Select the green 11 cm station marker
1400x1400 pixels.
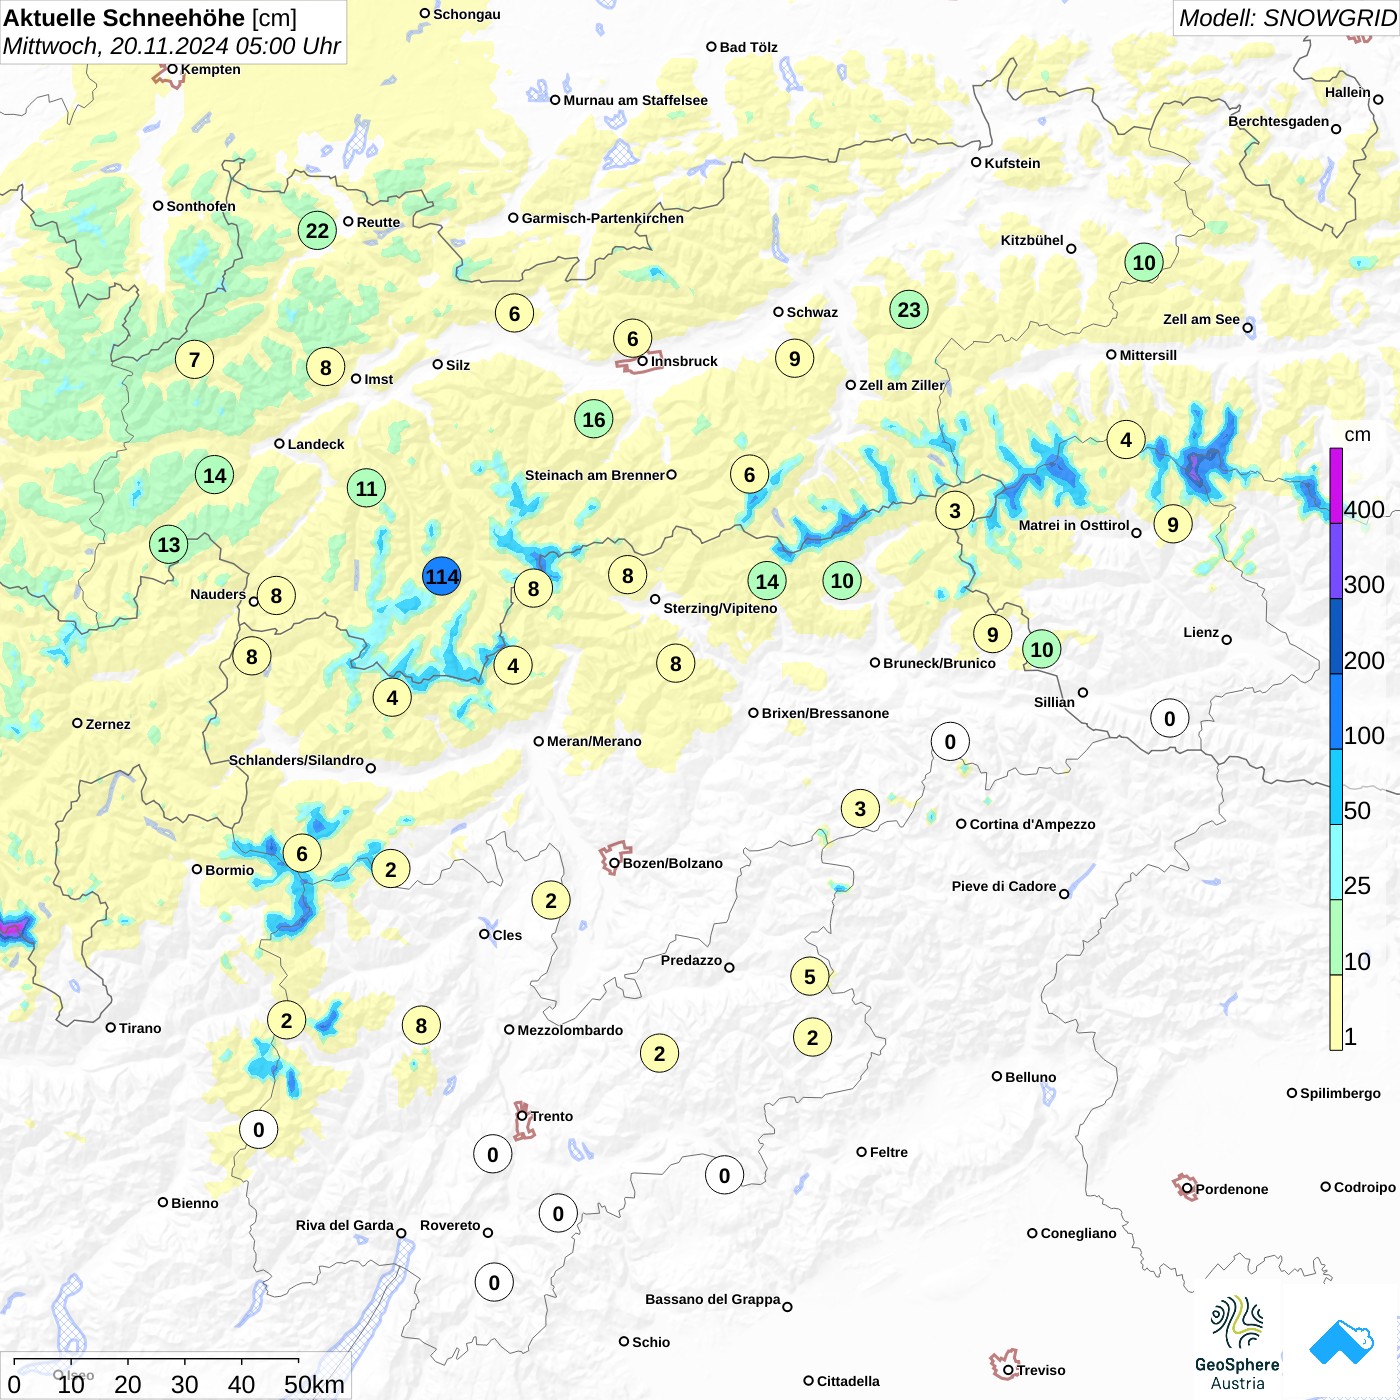coord(367,488)
